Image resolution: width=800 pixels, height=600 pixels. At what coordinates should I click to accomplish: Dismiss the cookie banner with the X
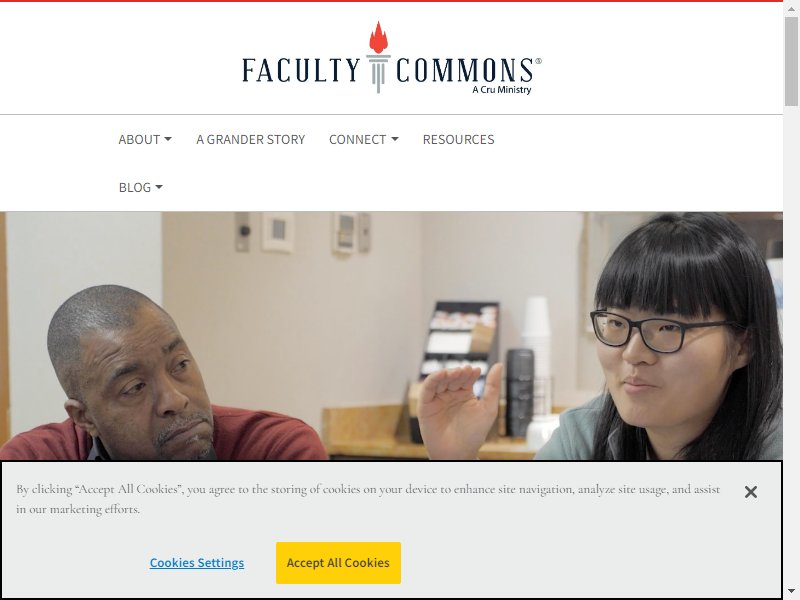point(751,492)
